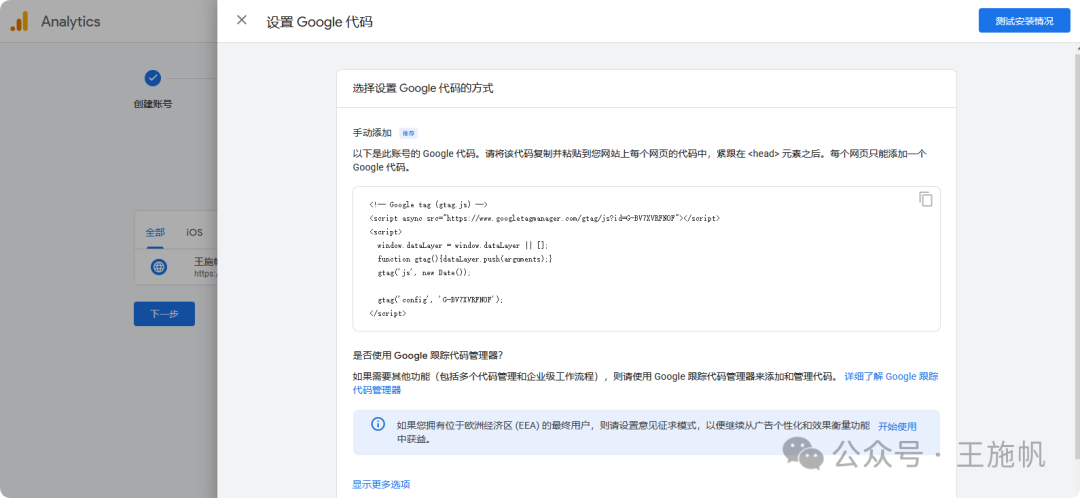Click the 测试安装情况 button

(1024, 21)
